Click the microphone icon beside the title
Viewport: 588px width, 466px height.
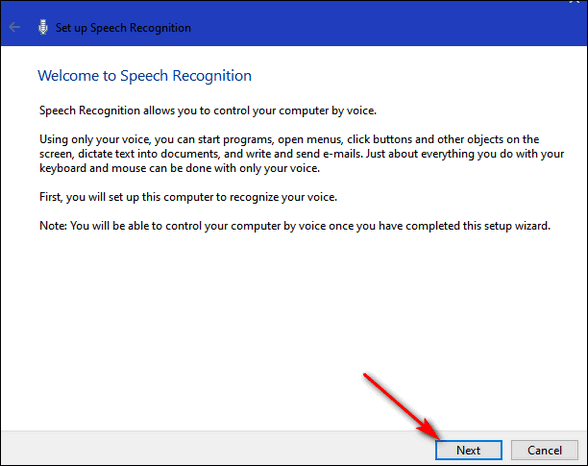[43, 27]
